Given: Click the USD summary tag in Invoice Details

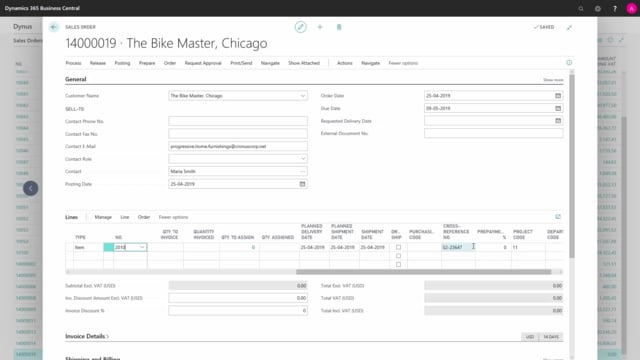Looking at the screenshot, I should click(x=529, y=337).
